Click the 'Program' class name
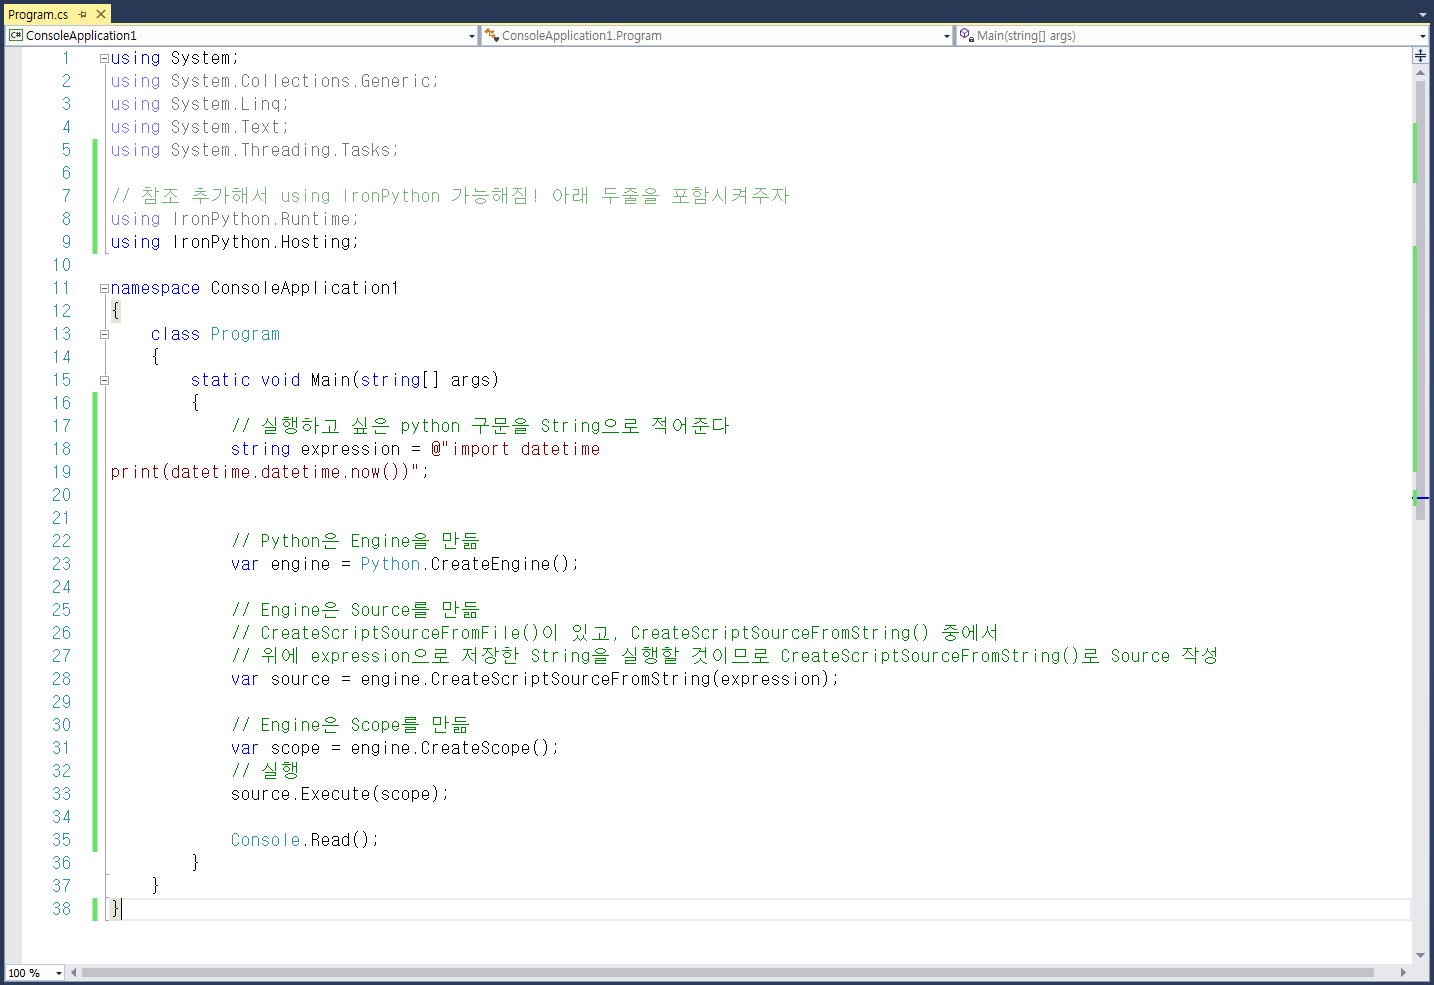This screenshot has height=985, width=1434. (x=245, y=334)
